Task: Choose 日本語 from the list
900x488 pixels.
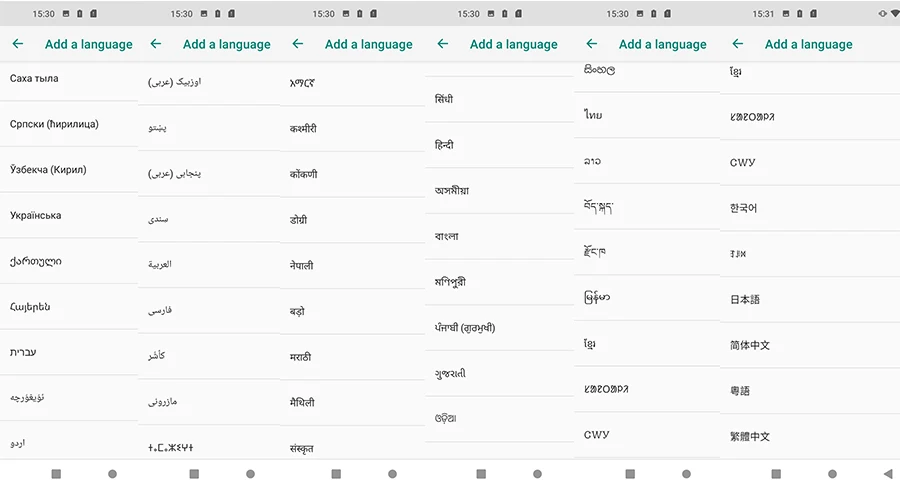Action: coord(810,300)
